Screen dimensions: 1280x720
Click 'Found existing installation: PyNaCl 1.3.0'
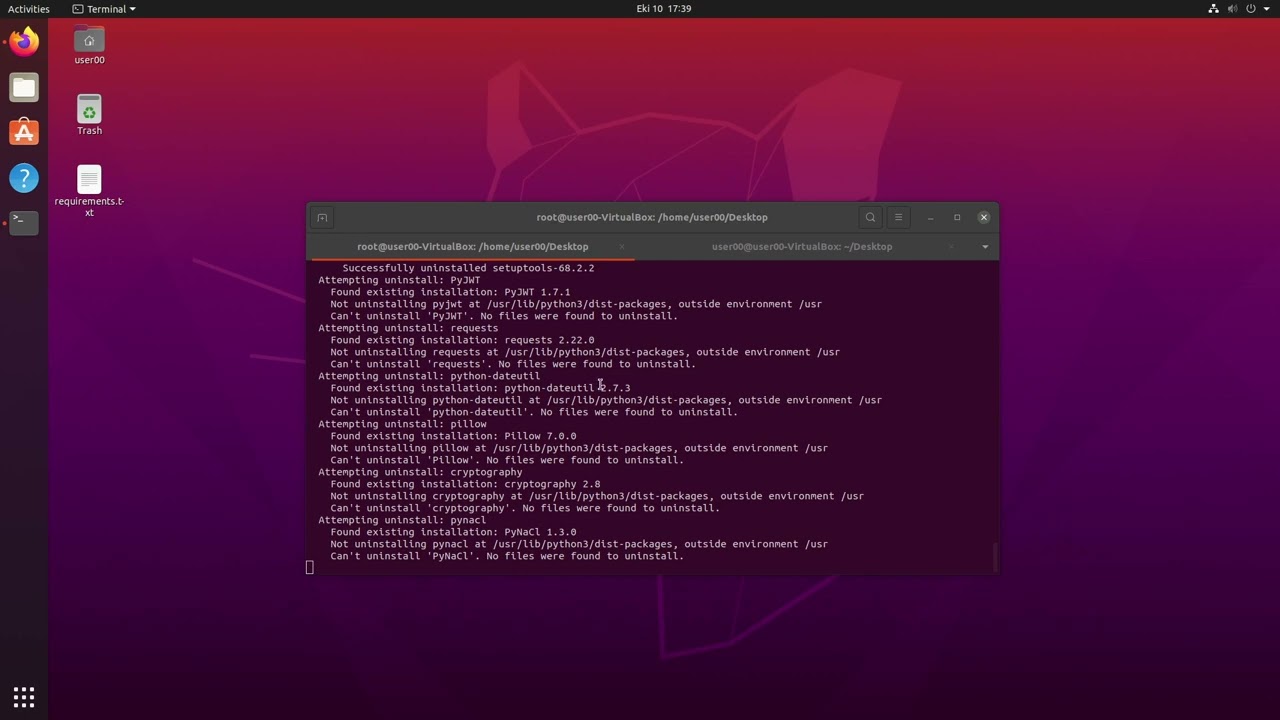point(453,532)
